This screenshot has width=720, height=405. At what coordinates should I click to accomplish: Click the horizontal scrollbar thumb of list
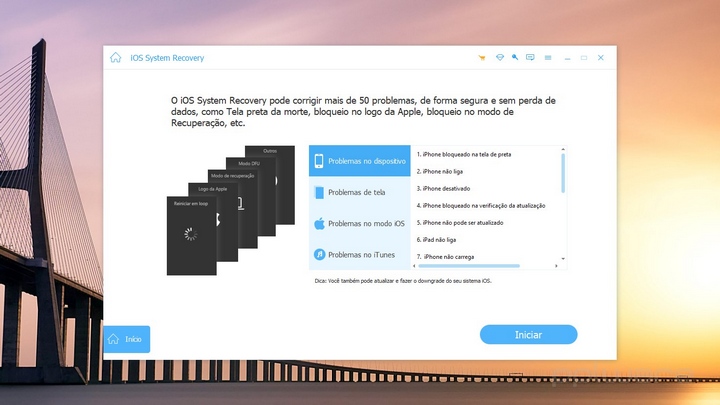(x=469, y=266)
